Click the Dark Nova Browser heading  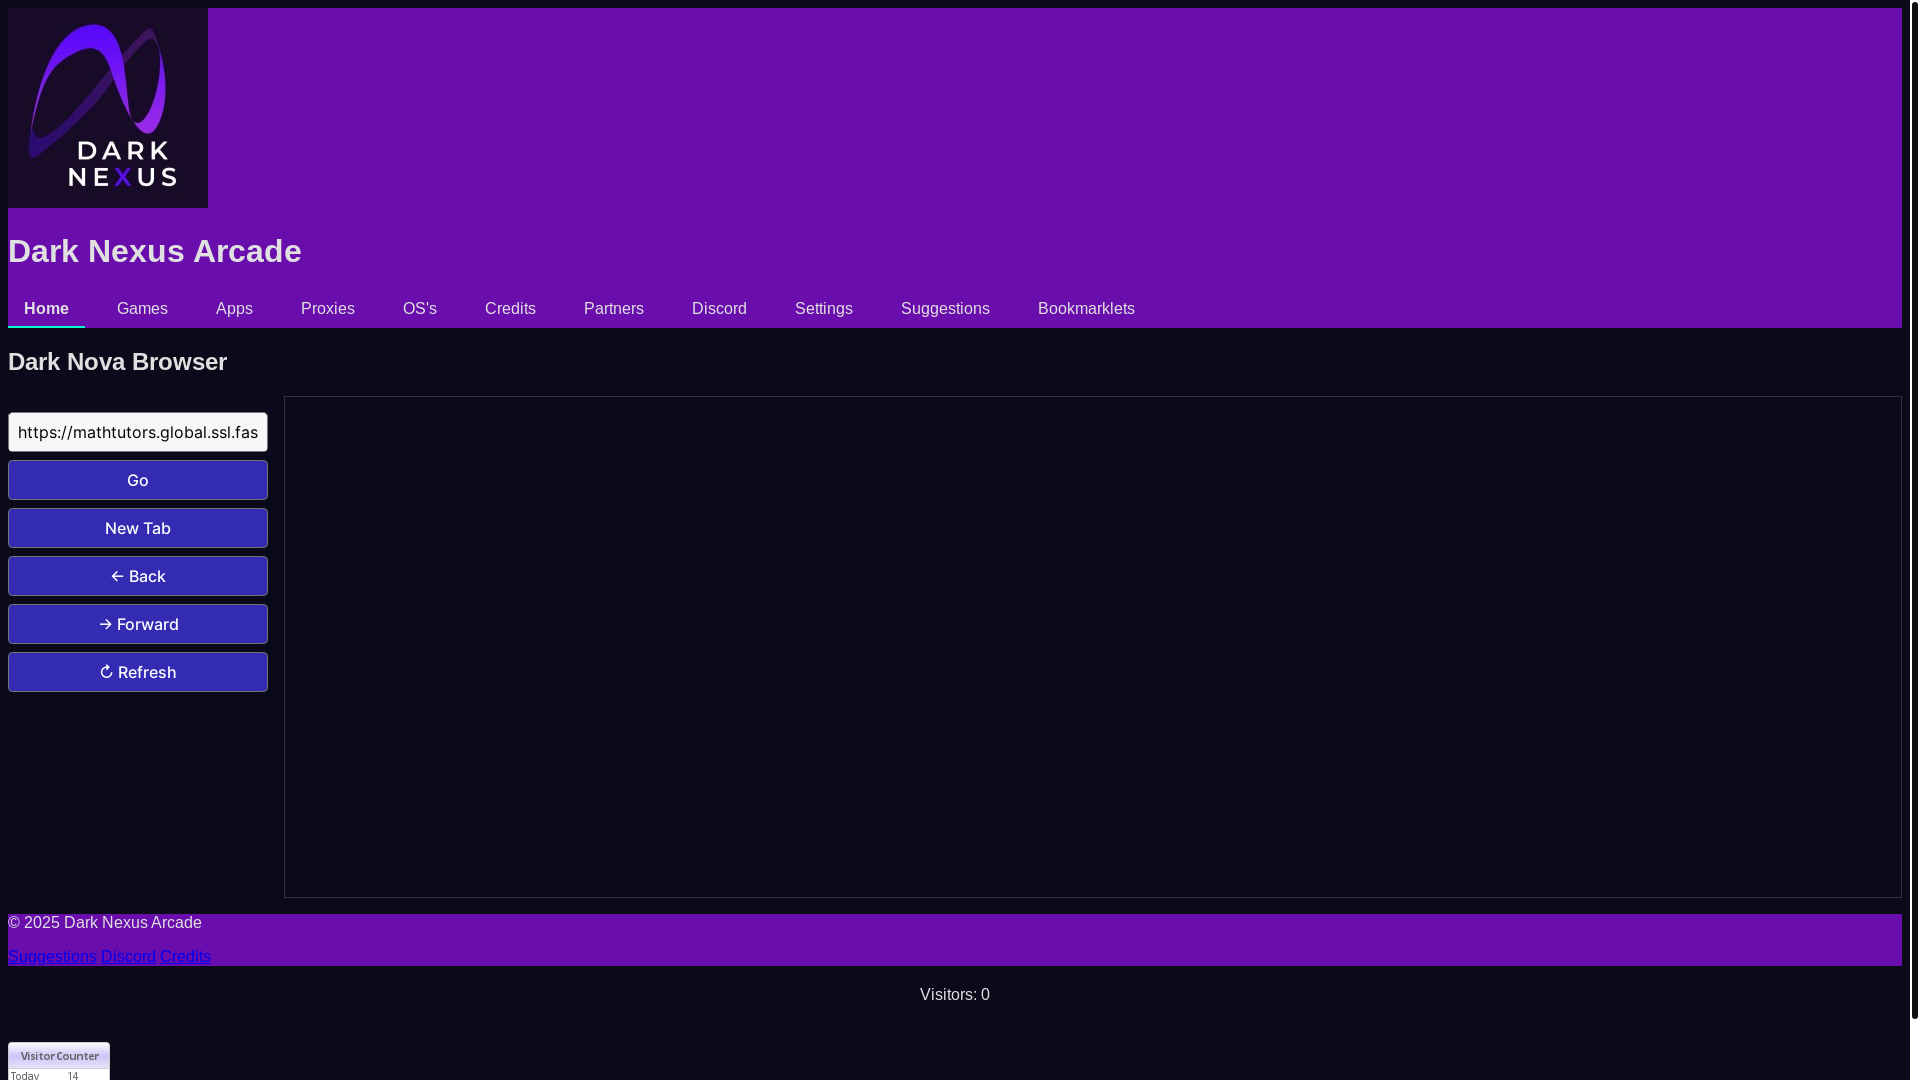[118, 362]
